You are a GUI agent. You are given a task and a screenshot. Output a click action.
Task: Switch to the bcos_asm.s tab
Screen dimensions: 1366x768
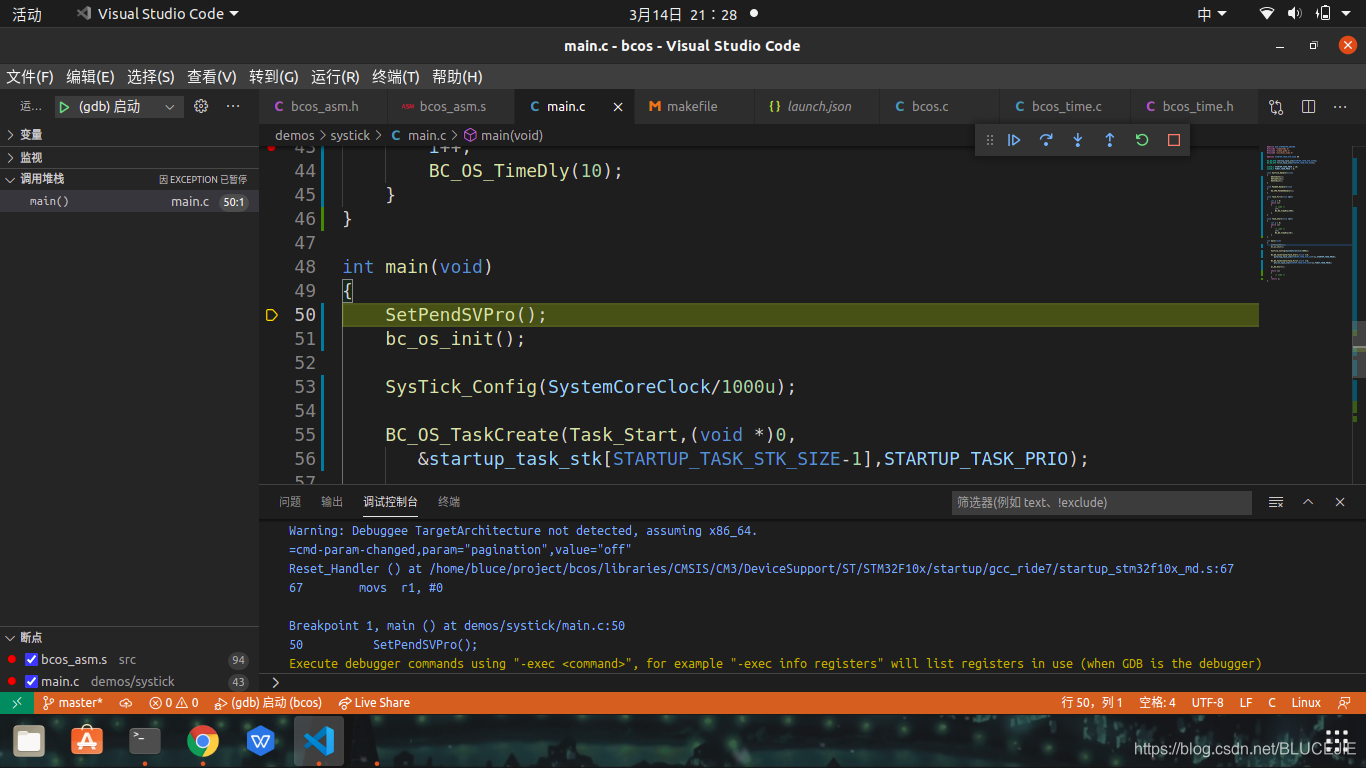(452, 106)
